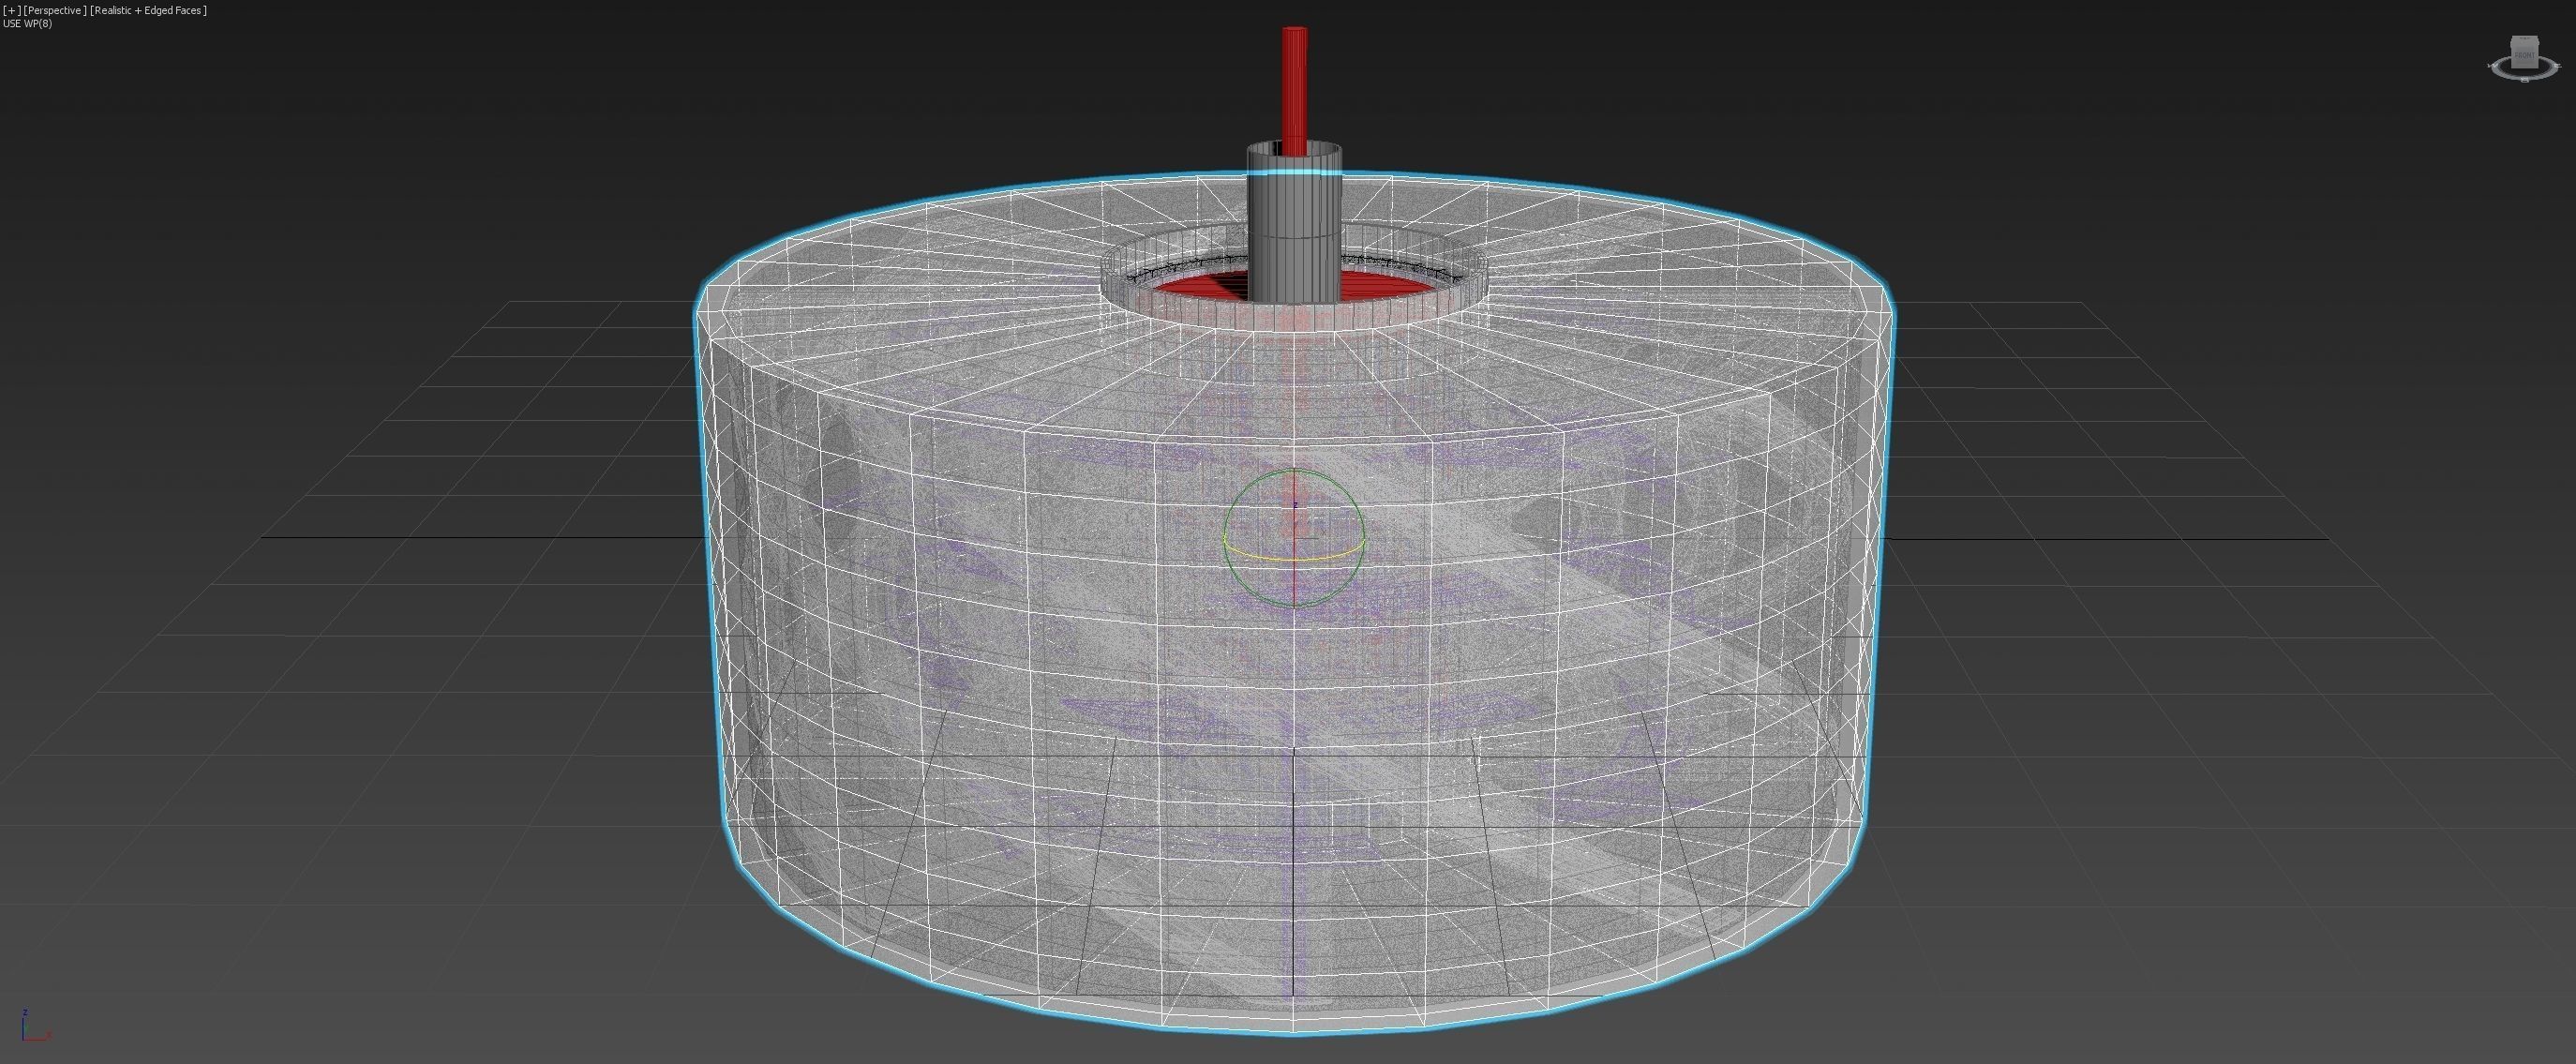This screenshot has width=2576, height=1064.
Task: Click the ViewCube compass W marker
Action: pyautogui.click(x=2493, y=66)
